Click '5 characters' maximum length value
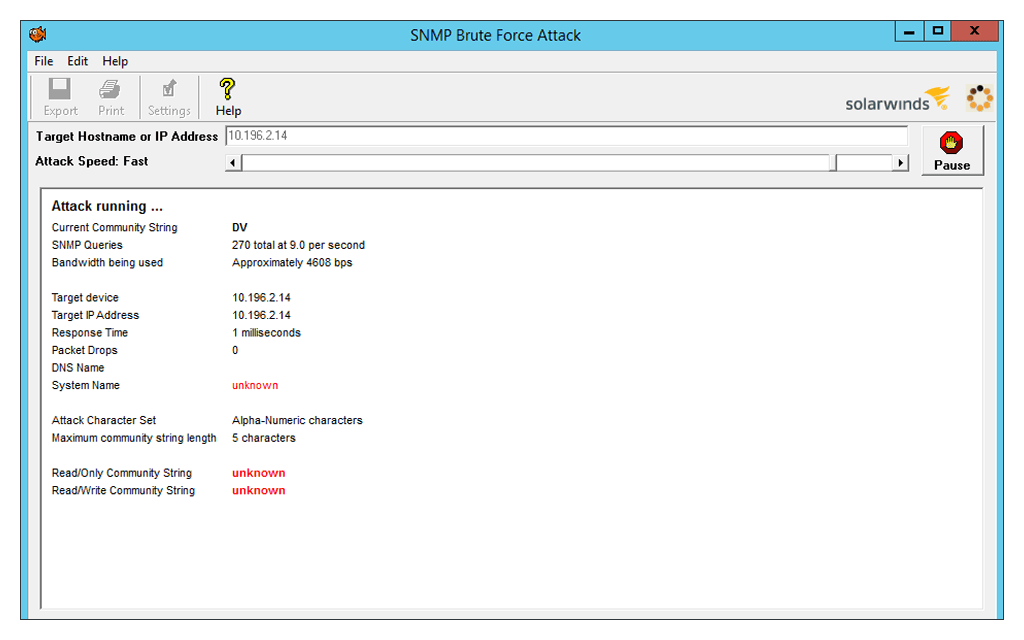 (x=264, y=438)
